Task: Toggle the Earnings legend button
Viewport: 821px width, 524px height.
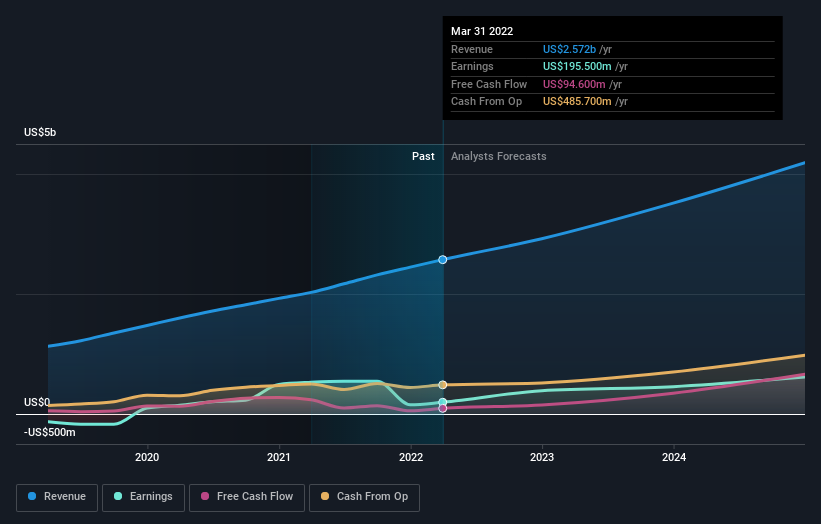Action: click(x=143, y=497)
